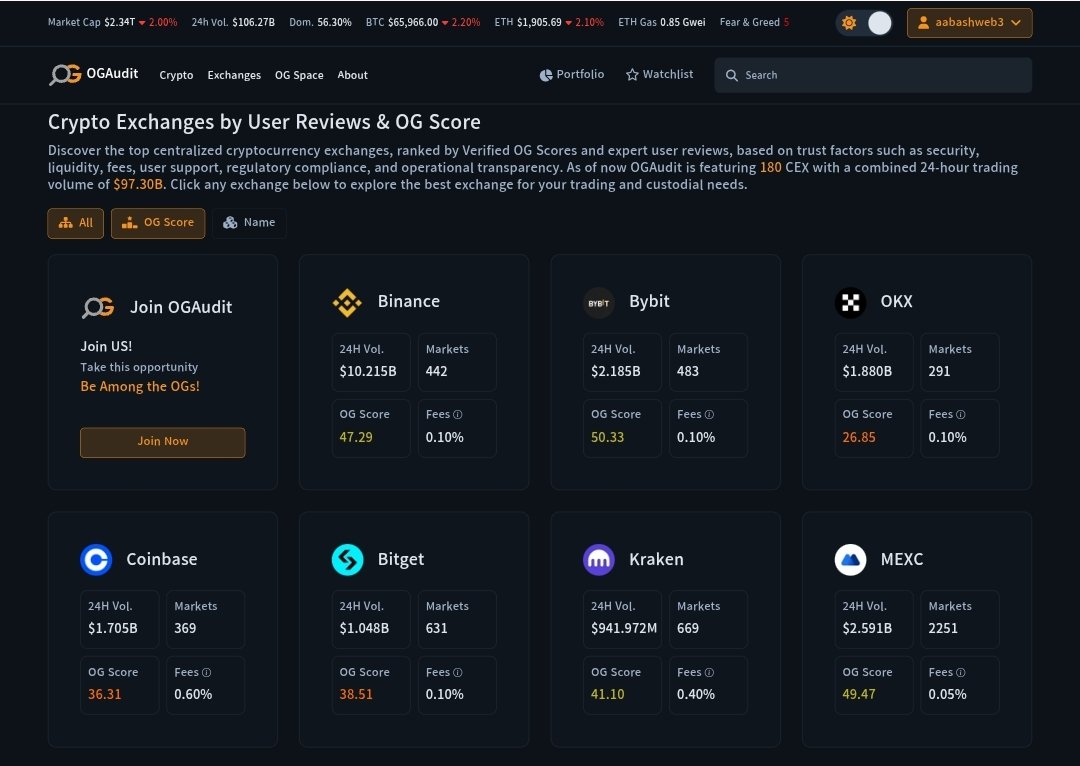
Task: Open the Coinbase logo icon
Action: (96, 560)
